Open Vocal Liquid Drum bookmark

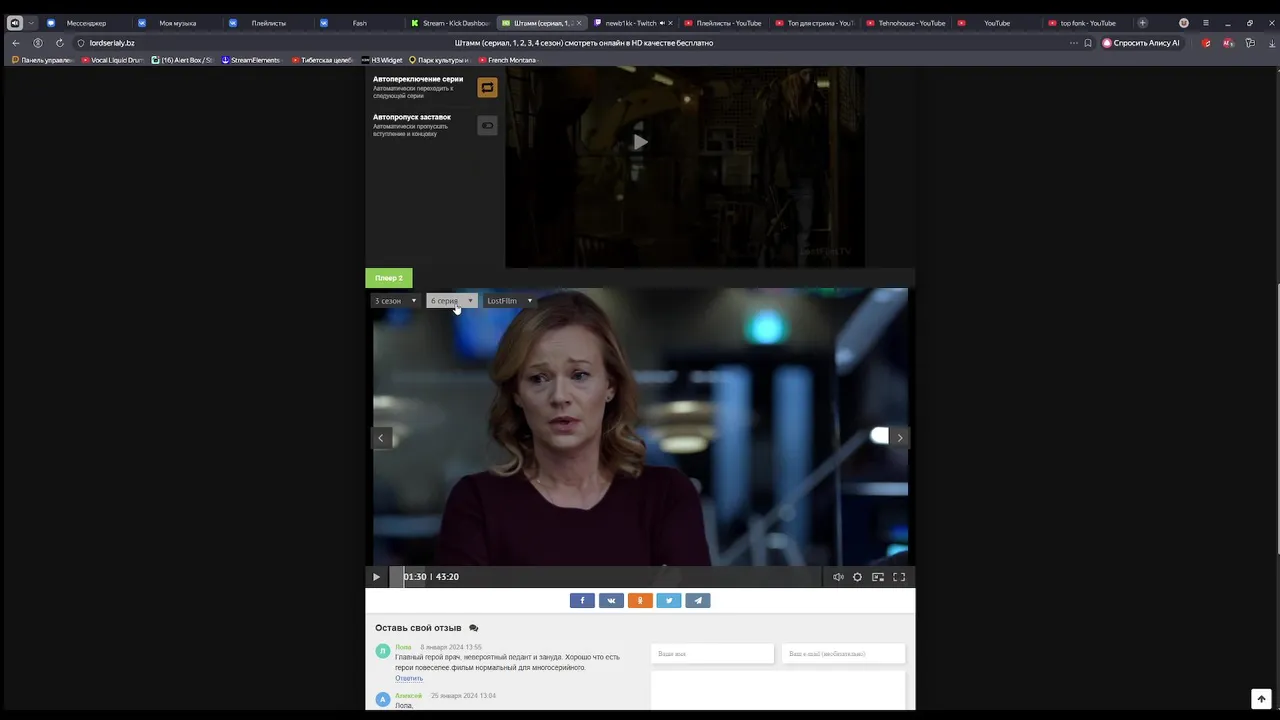(112, 60)
